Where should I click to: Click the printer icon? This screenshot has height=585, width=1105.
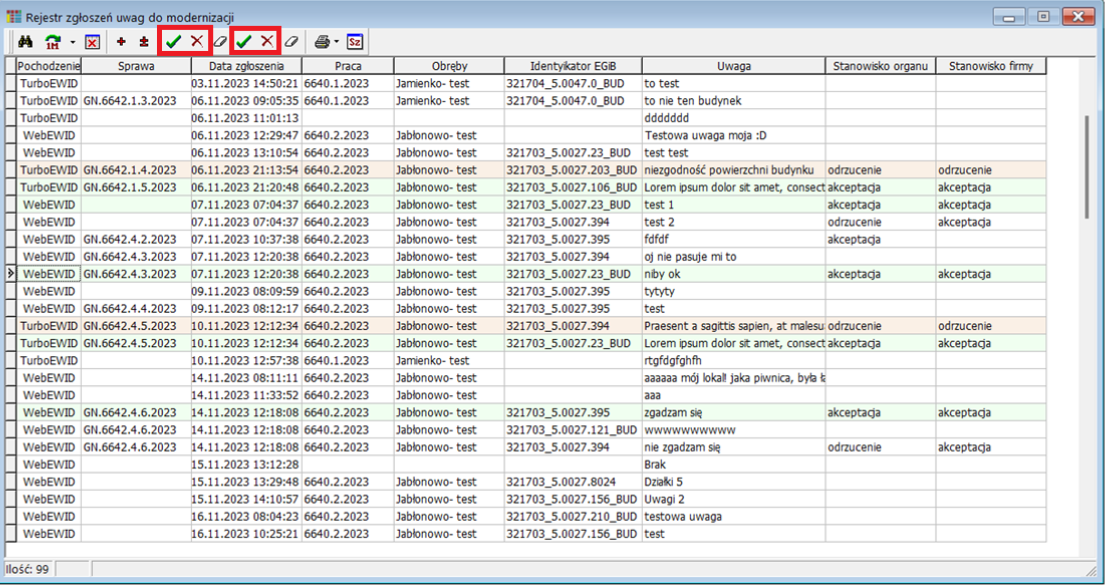pyautogui.click(x=322, y=42)
